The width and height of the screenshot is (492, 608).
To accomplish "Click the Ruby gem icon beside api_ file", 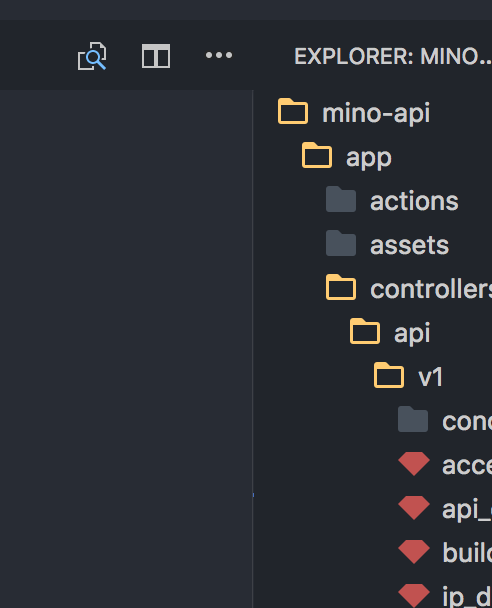I will point(414,508).
